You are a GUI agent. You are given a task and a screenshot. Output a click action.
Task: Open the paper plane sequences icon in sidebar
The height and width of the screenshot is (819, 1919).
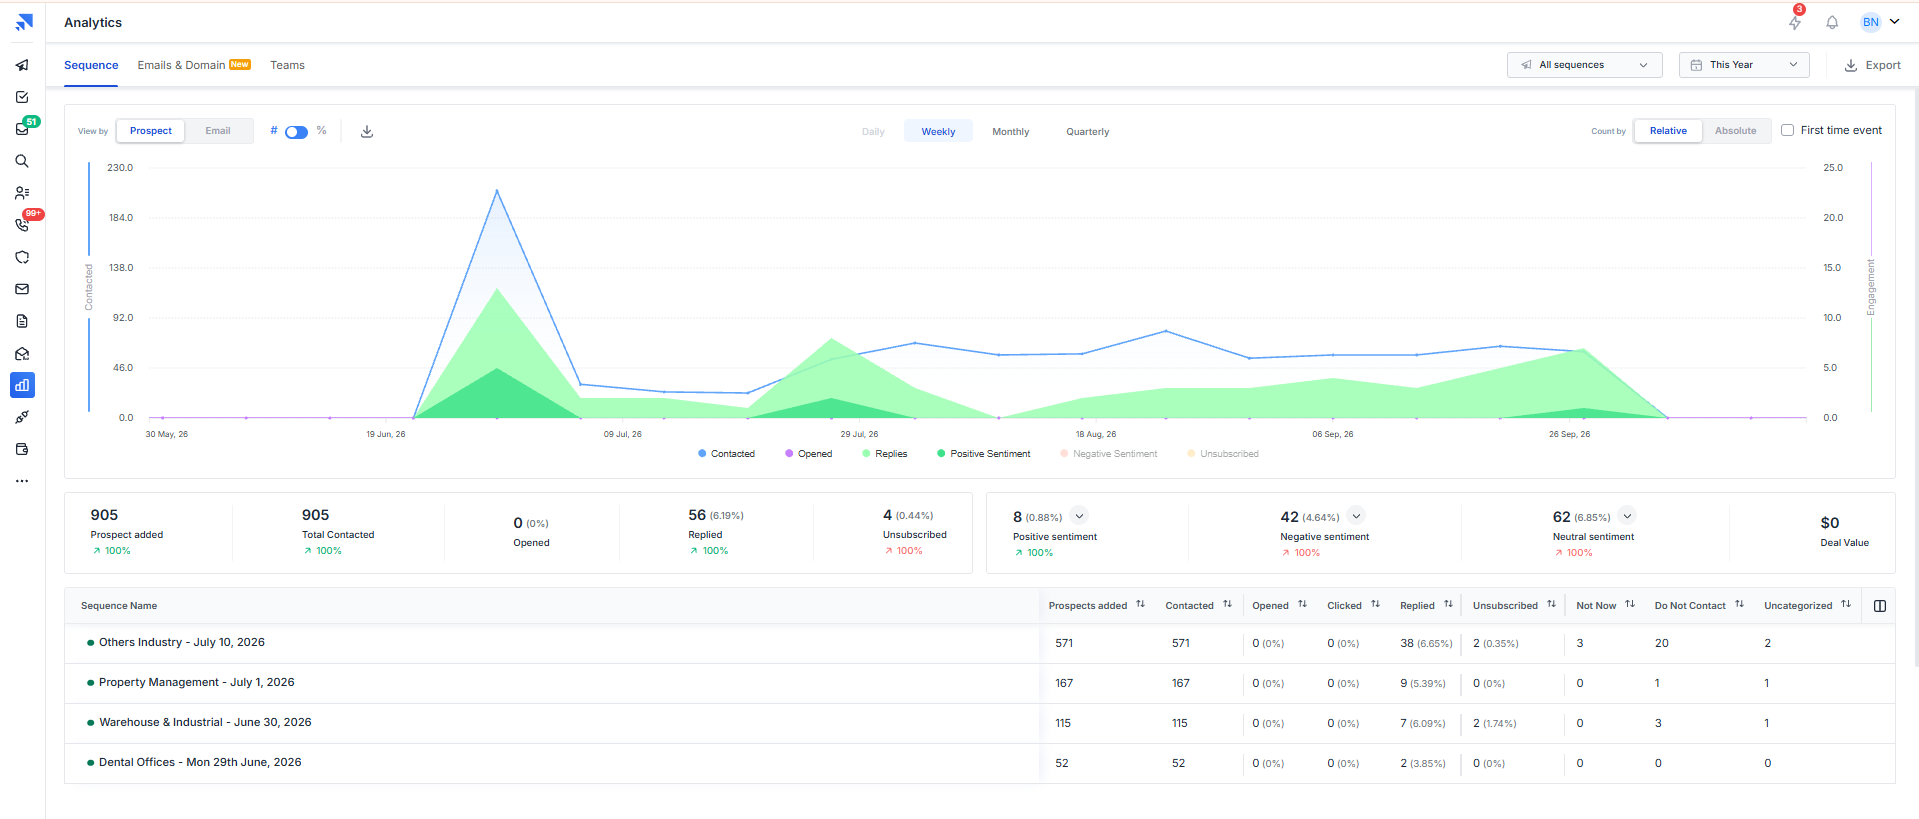[22, 65]
